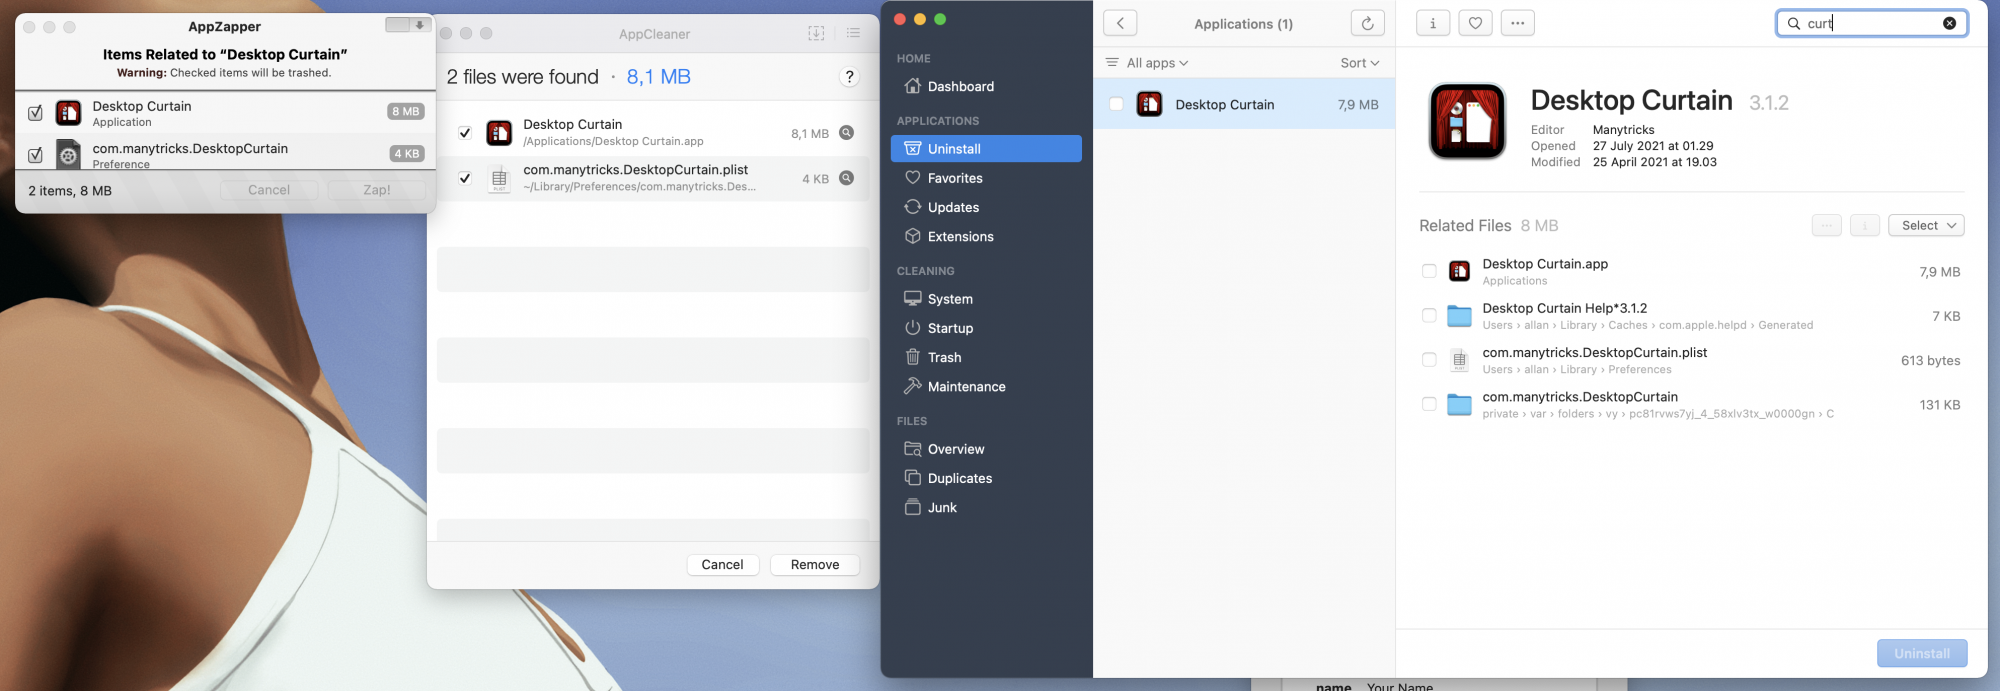This screenshot has width=2000, height=691.
Task: Reveal plist file with magnifier icon in AppCleaner
Action: 846,178
